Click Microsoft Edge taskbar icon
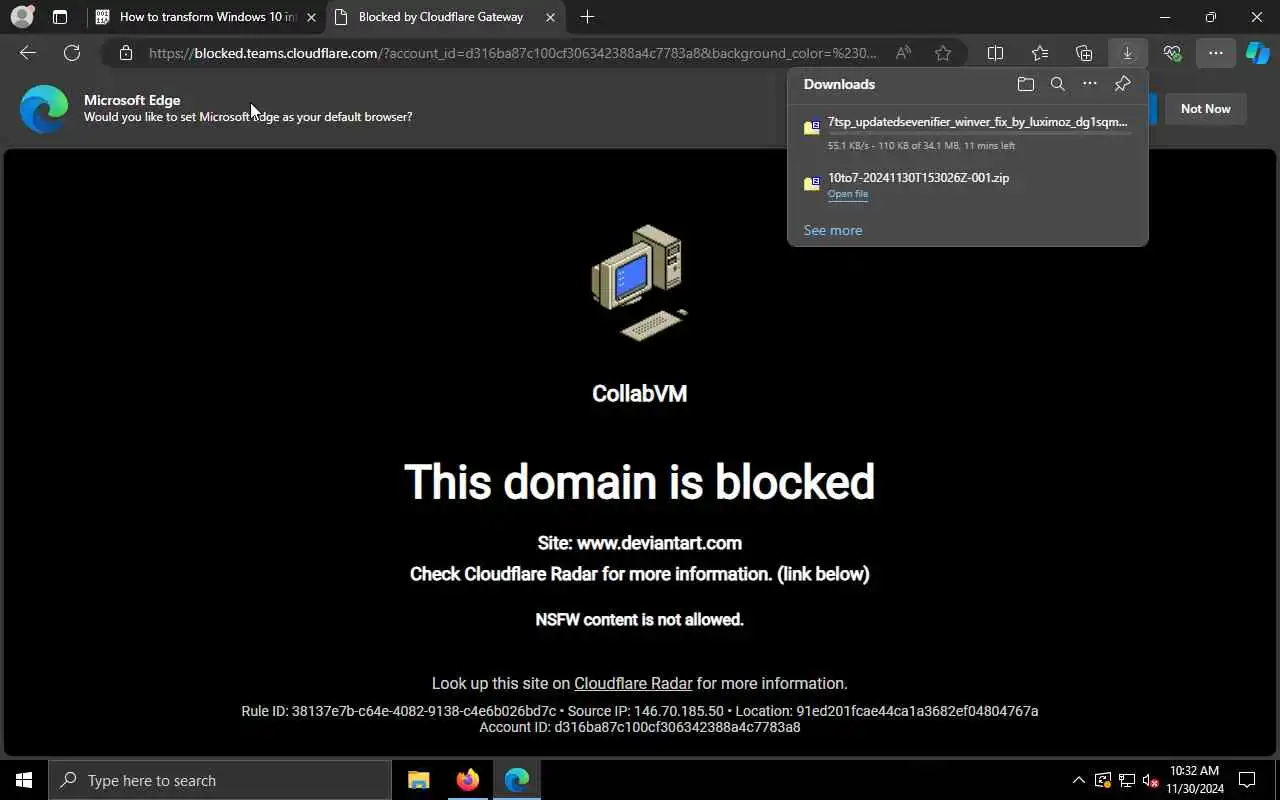1280x800 pixels. click(x=517, y=780)
